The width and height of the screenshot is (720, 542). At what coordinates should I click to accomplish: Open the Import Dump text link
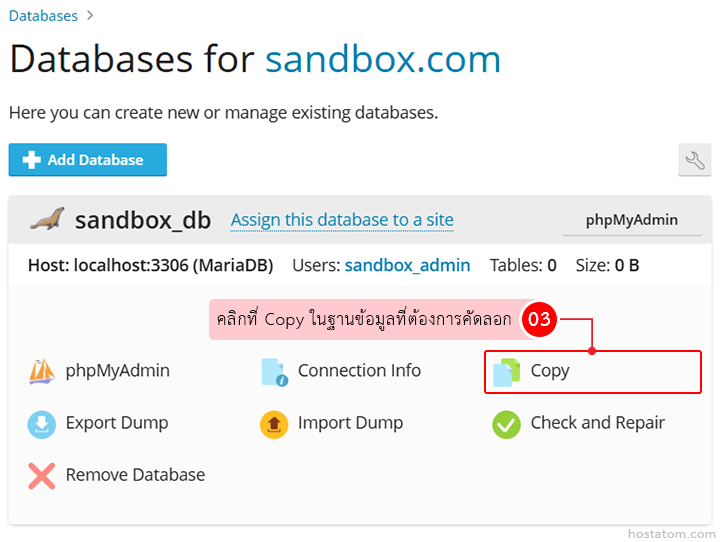coord(350,423)
